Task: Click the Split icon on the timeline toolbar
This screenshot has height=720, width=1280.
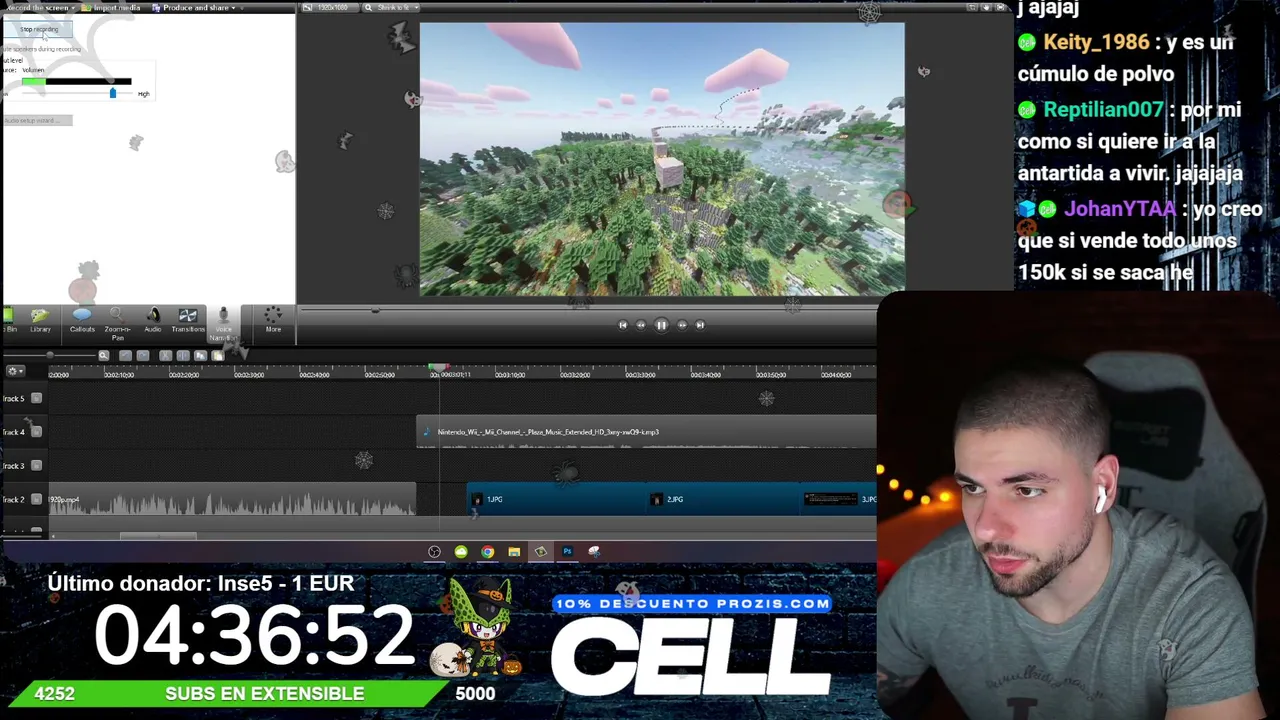Action: point(183,355)
